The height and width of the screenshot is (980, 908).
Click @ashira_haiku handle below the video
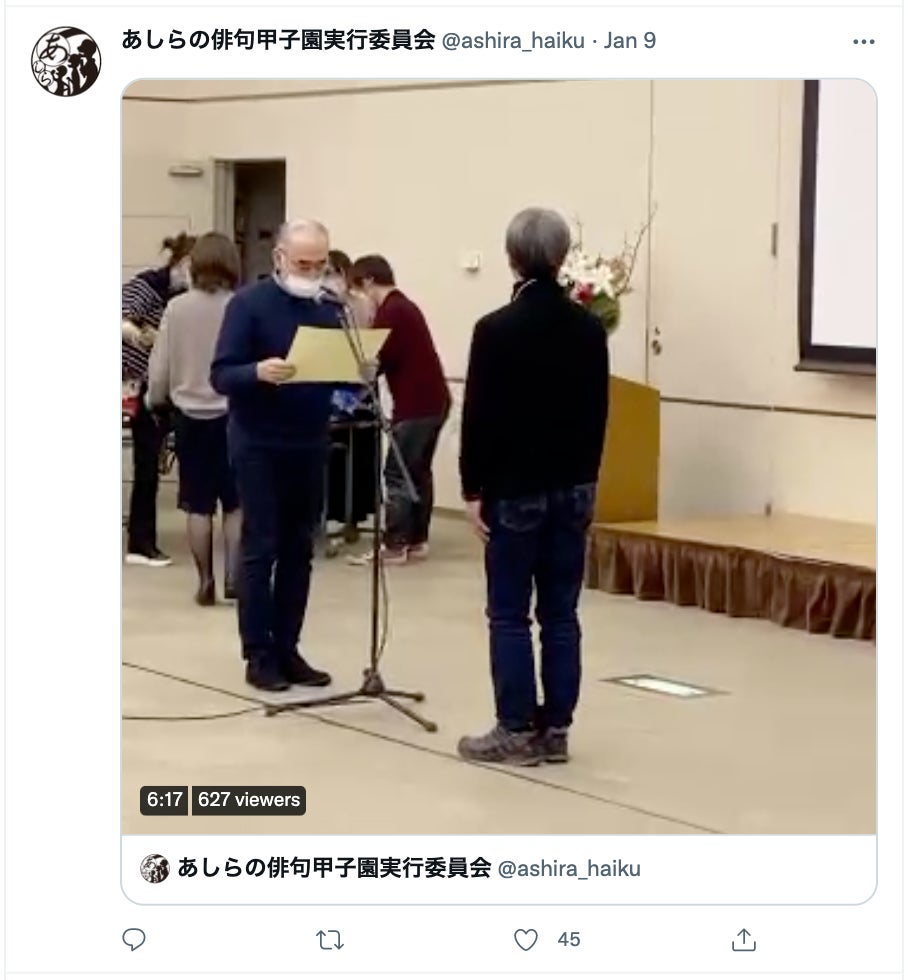click(x=569, y=869)
